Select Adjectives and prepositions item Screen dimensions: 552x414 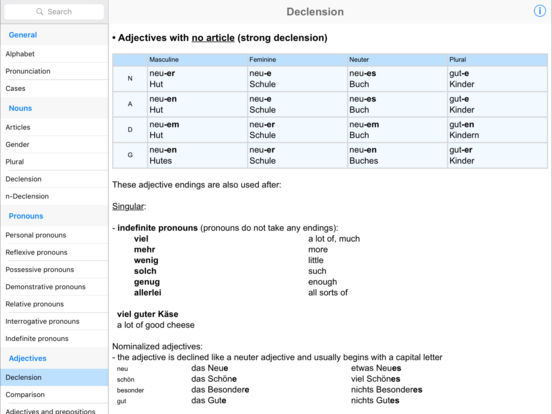click(54, 410)
